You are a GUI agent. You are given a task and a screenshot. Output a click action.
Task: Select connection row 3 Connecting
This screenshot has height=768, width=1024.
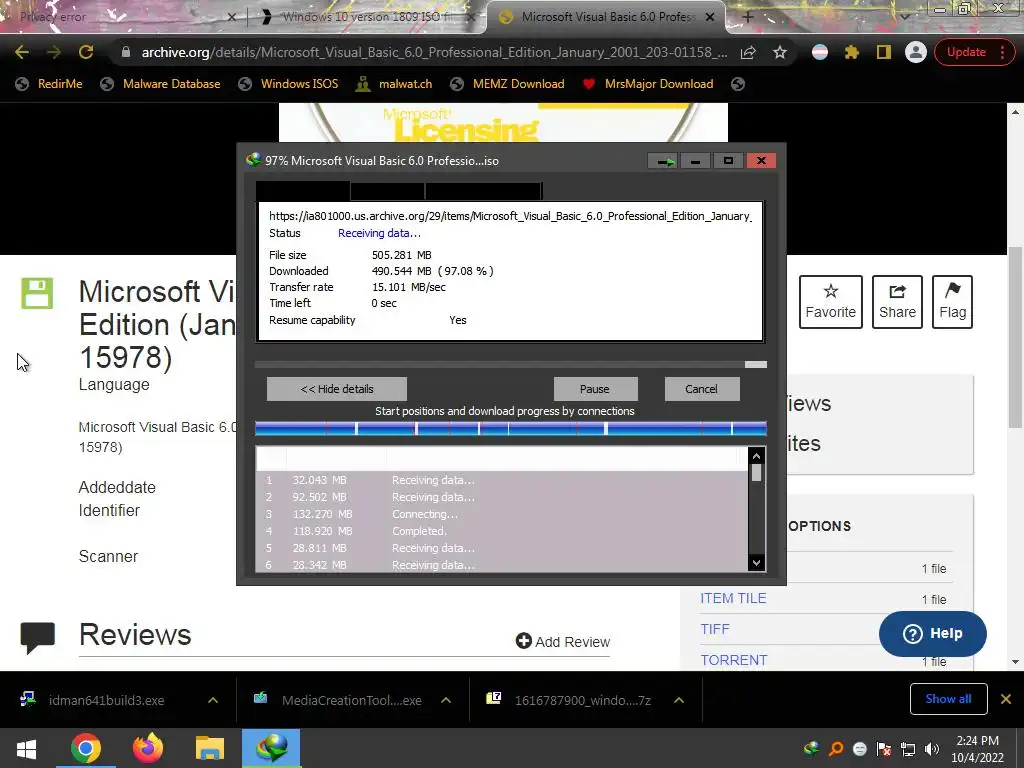click(502, 514)
